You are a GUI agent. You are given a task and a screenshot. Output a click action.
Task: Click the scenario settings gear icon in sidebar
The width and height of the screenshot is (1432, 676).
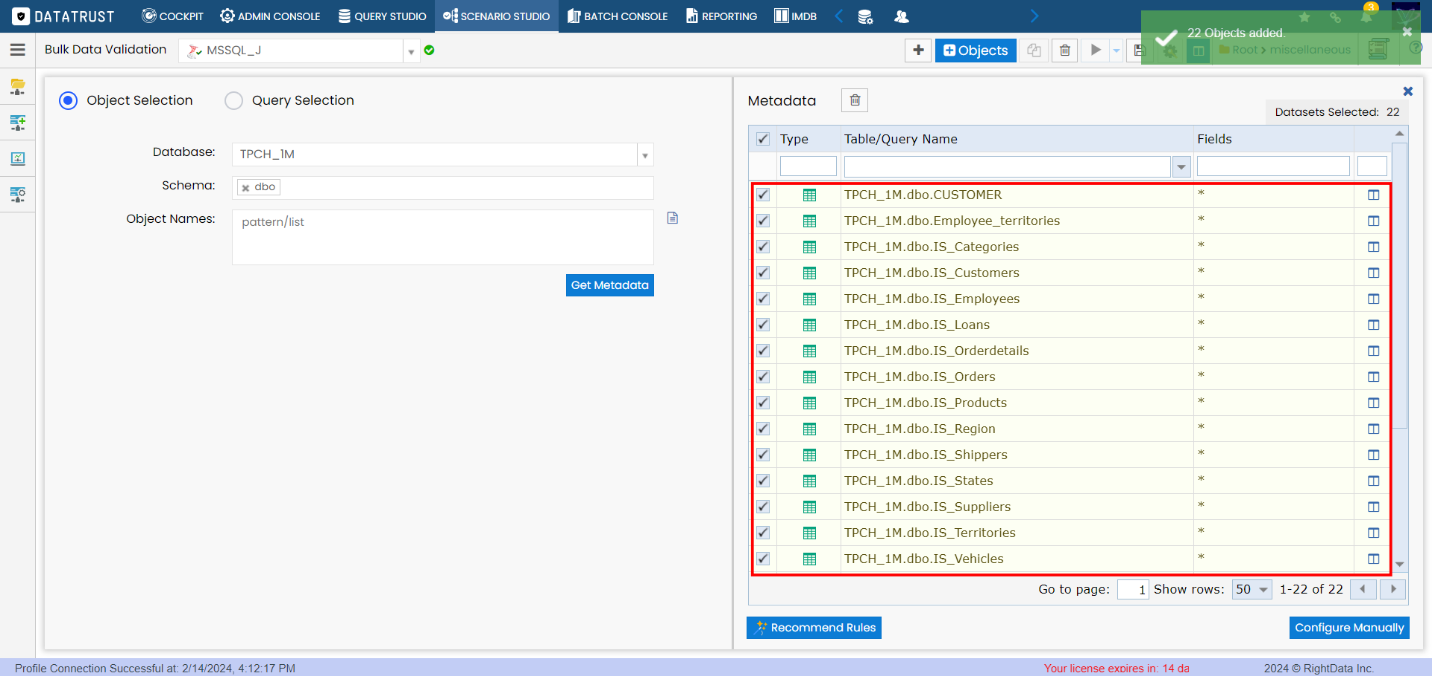[x=18, y=195]
